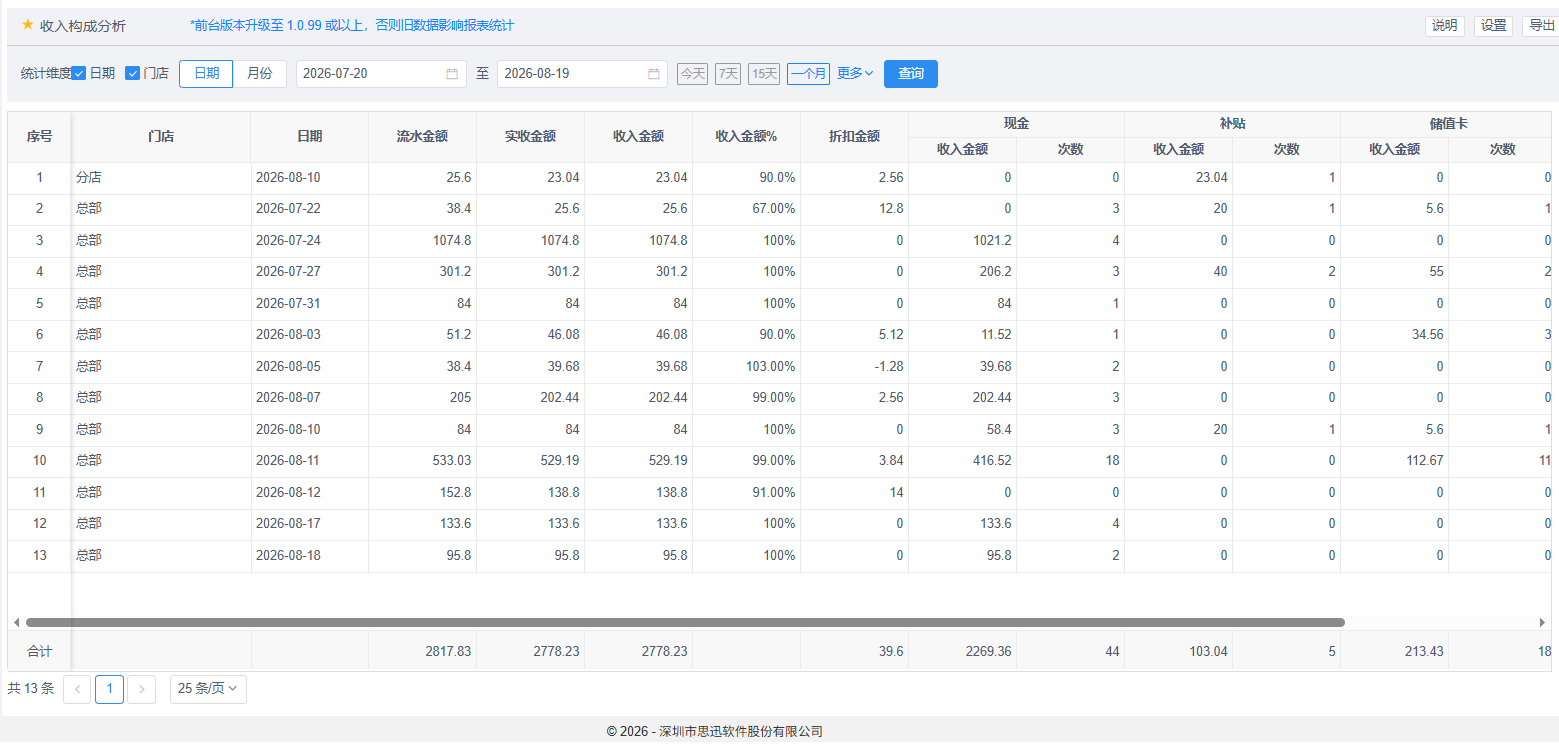1559x752 pixels.
Task: Switch to the 日期 statistics tab
Action: (207, 74)
